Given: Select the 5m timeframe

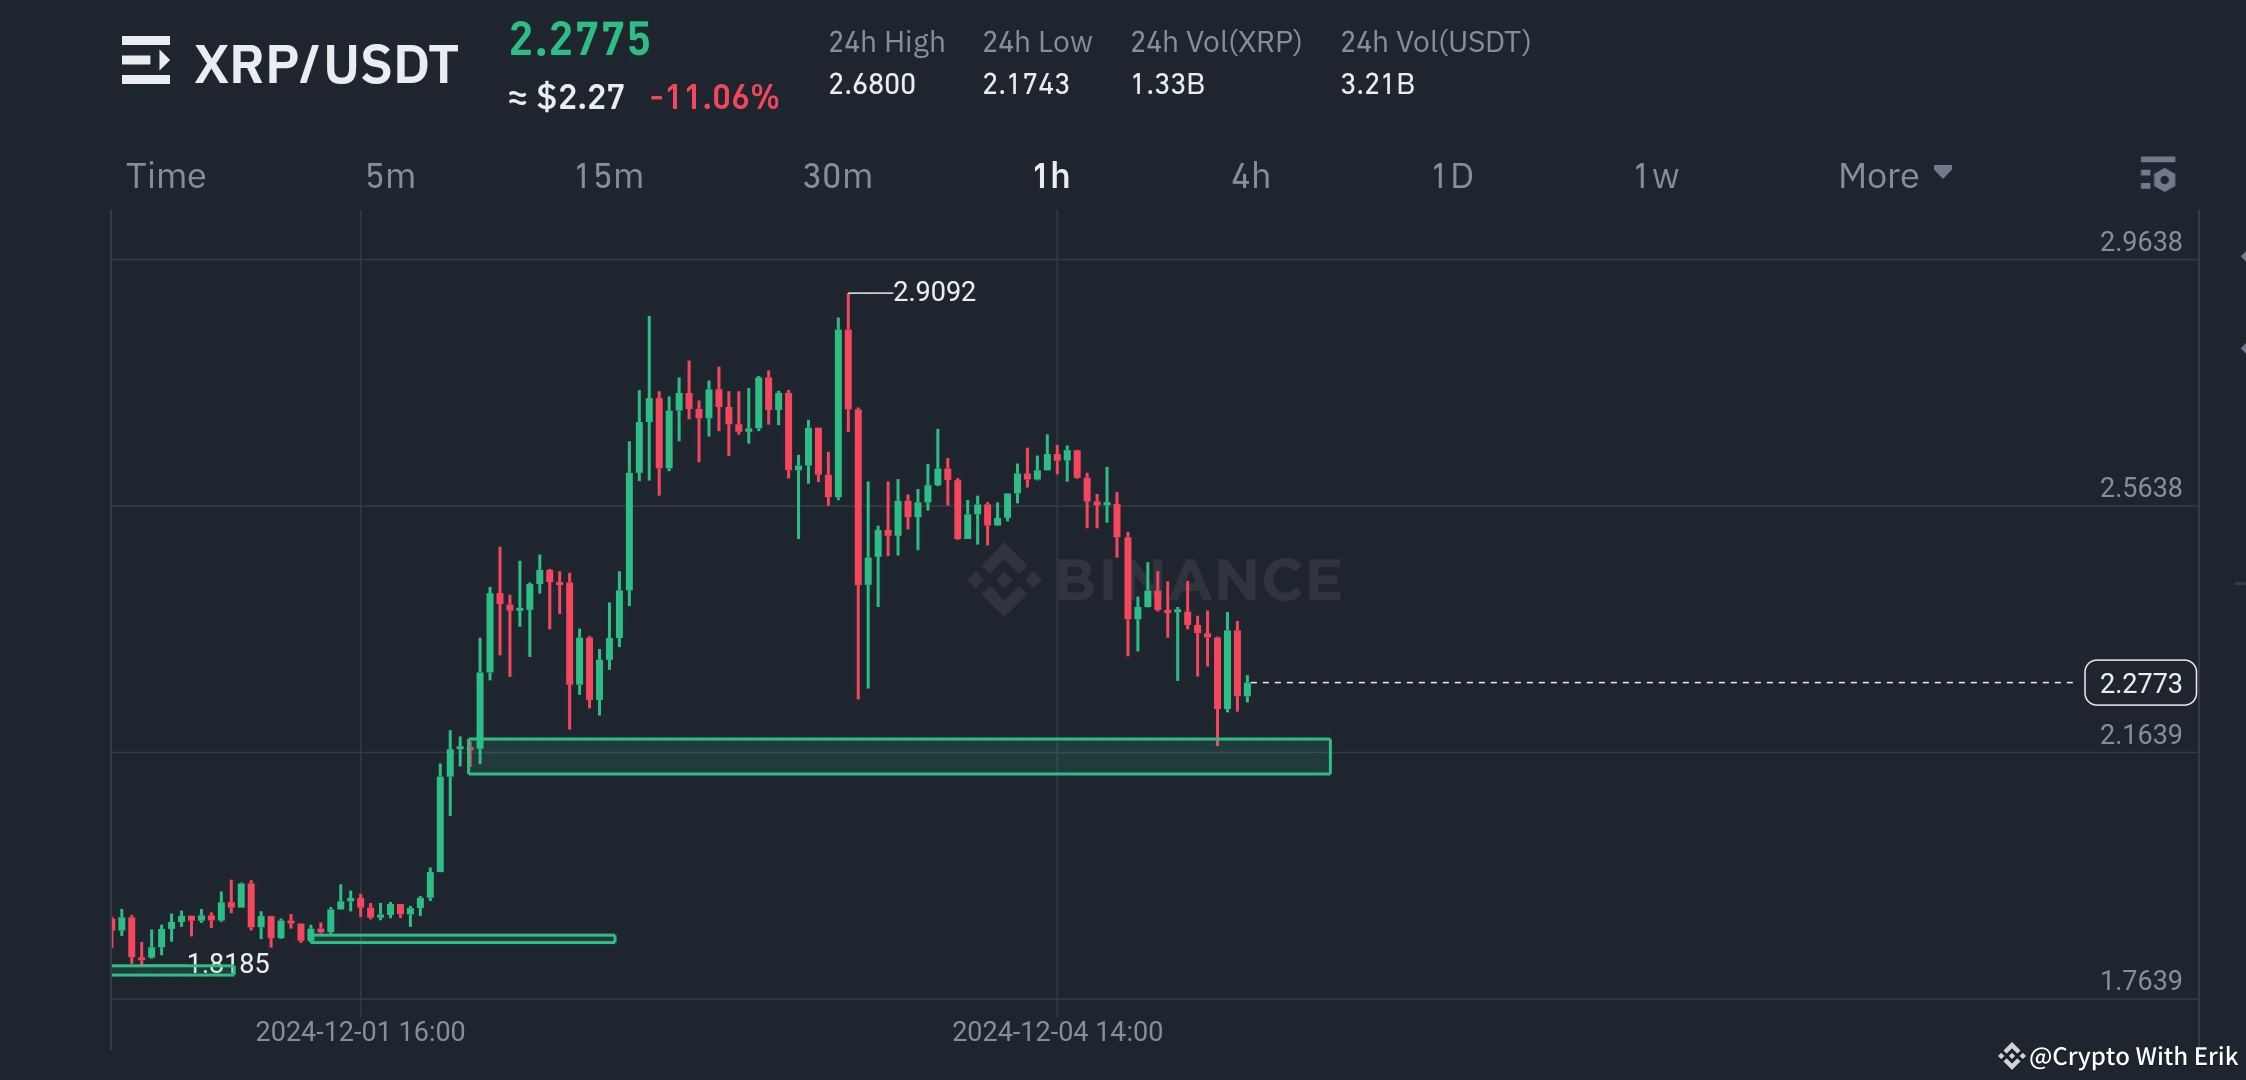Looking at the screenshot, I should 390,176.
